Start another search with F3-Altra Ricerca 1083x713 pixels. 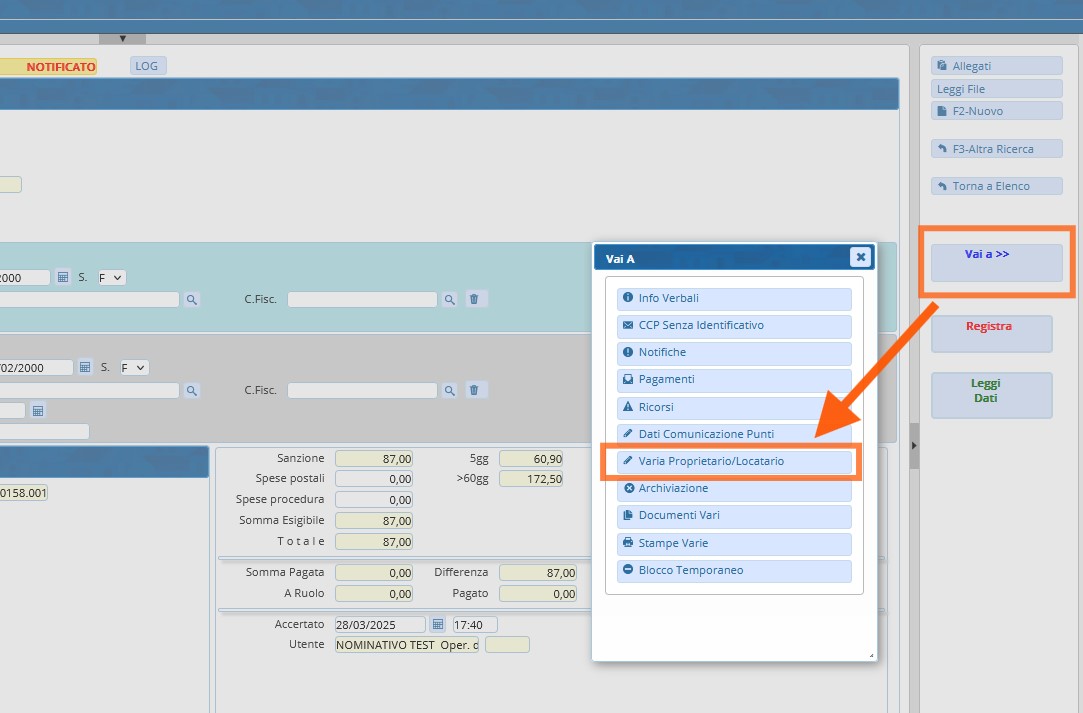click(x=997, y=149)
